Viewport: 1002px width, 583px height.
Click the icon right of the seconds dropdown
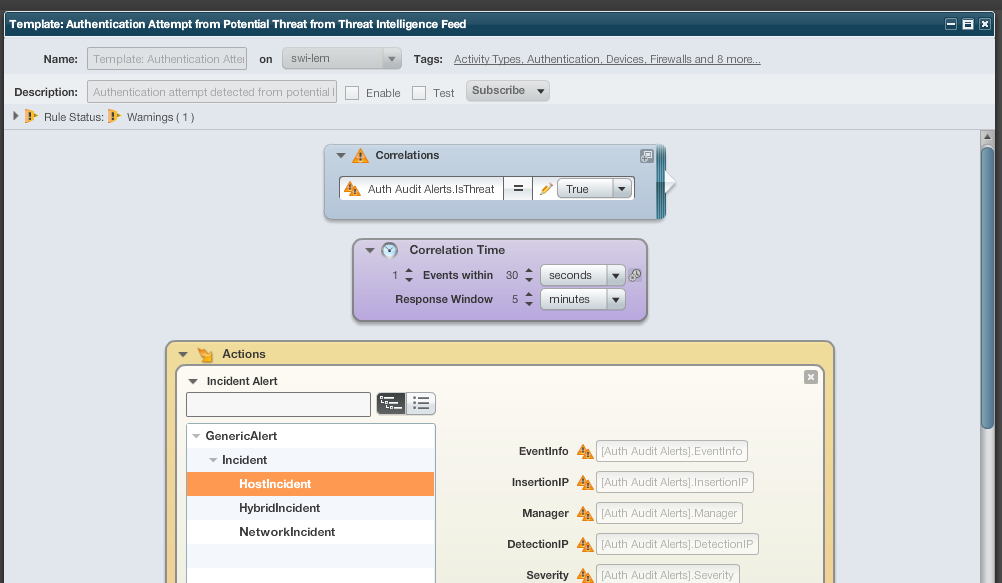(635, 275)
